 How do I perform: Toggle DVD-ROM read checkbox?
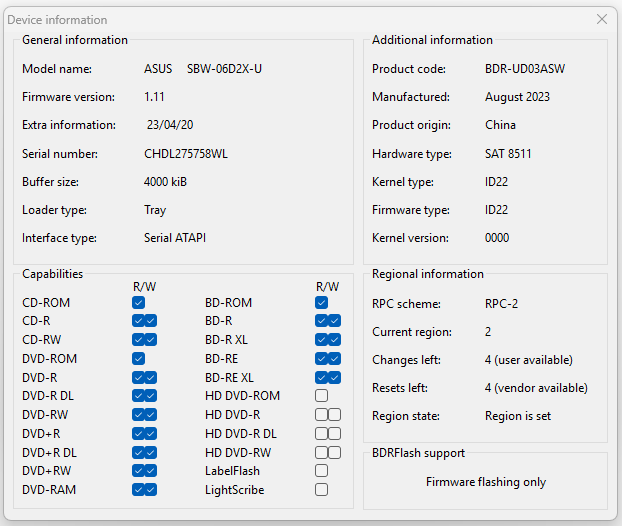coord(138,359)
